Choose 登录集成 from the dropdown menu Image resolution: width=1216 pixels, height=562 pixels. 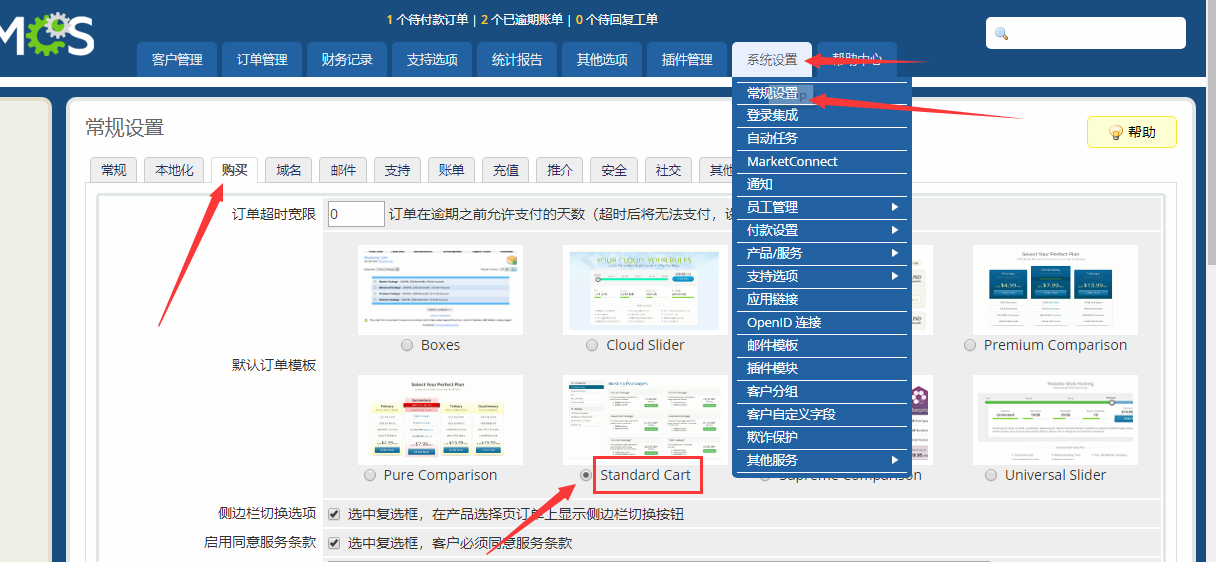tap(822, 115)
